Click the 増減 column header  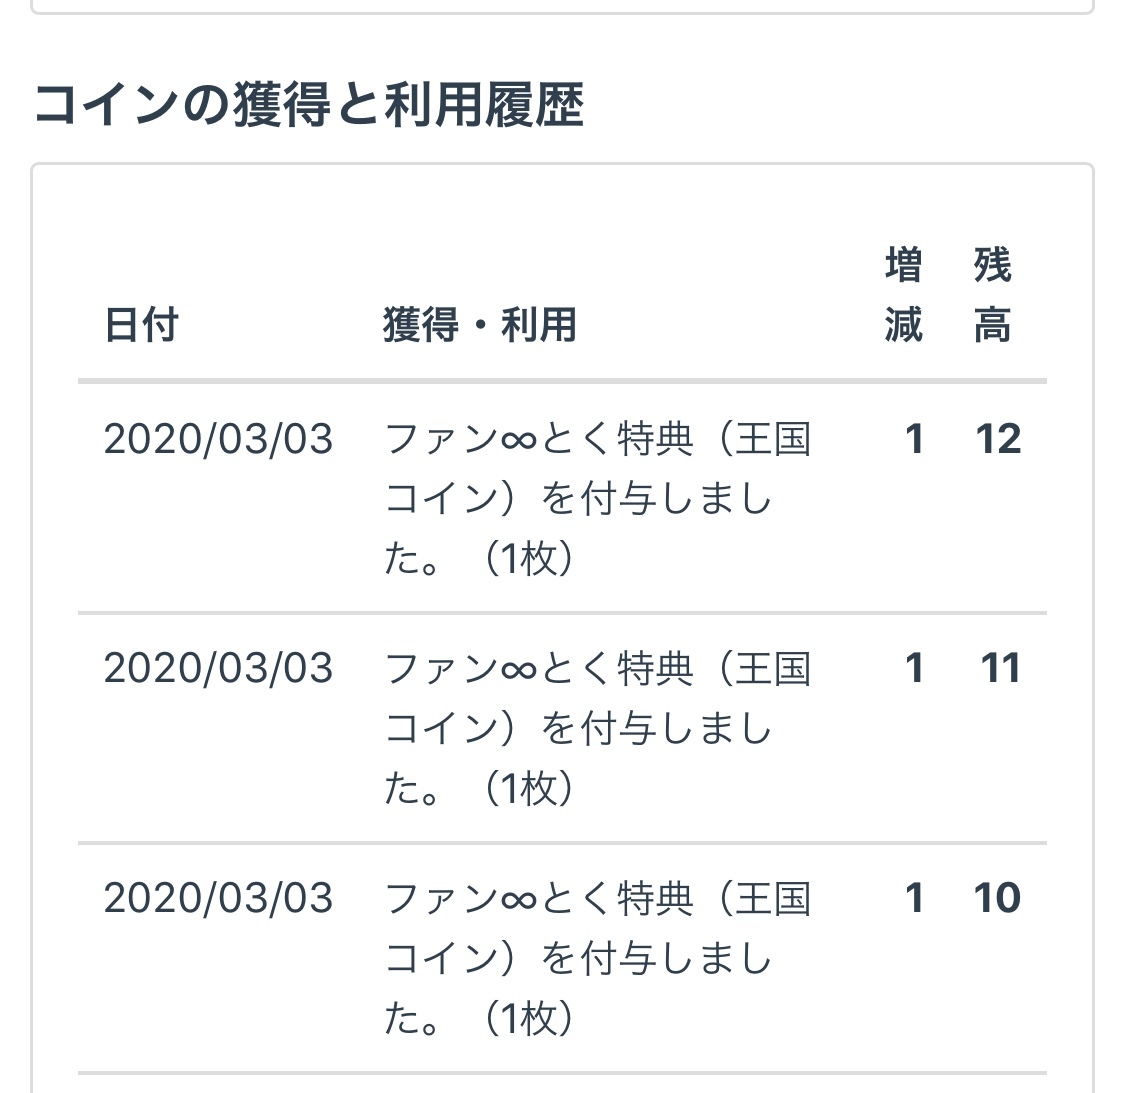(x=903, y=296)
